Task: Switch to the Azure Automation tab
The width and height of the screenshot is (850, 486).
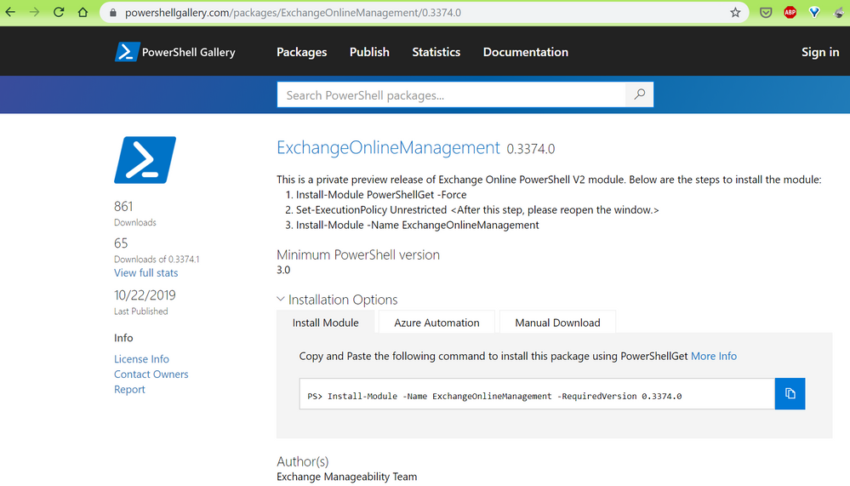Action: (x=436, y=322)
